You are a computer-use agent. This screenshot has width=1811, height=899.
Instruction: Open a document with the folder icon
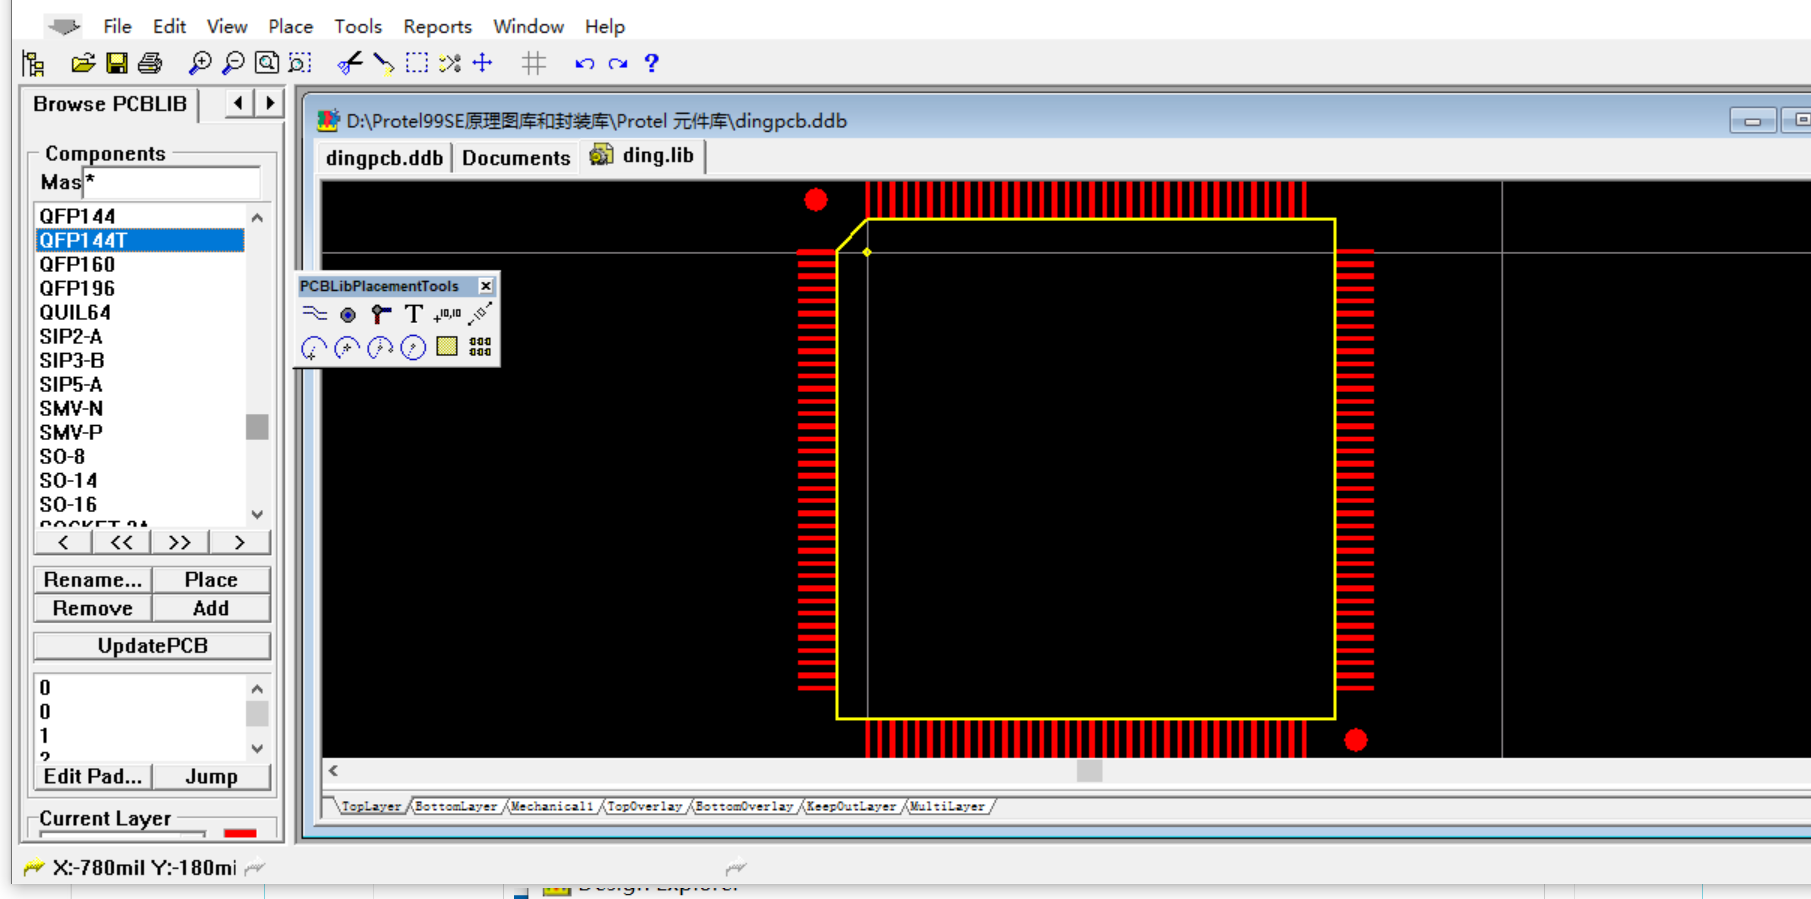tap(83, 64)
